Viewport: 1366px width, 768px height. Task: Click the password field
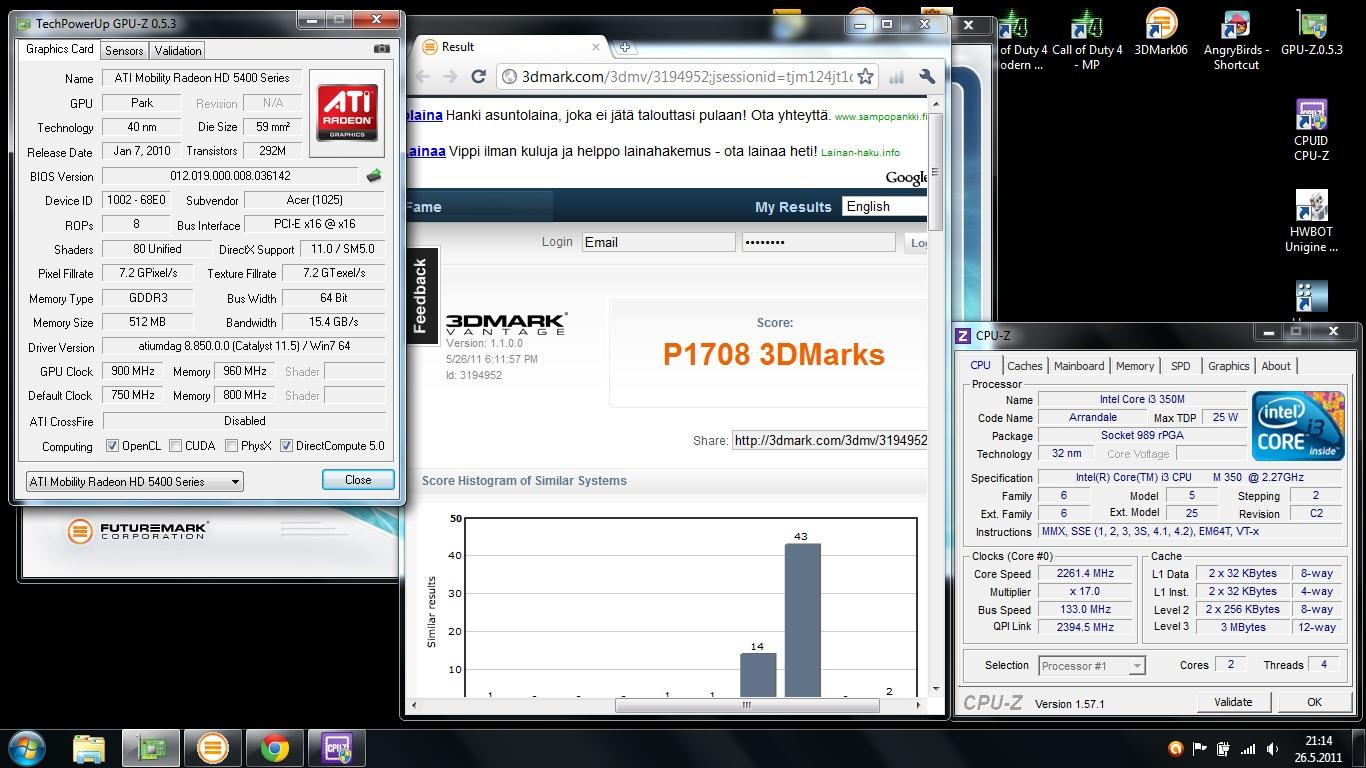coord(818,242)
